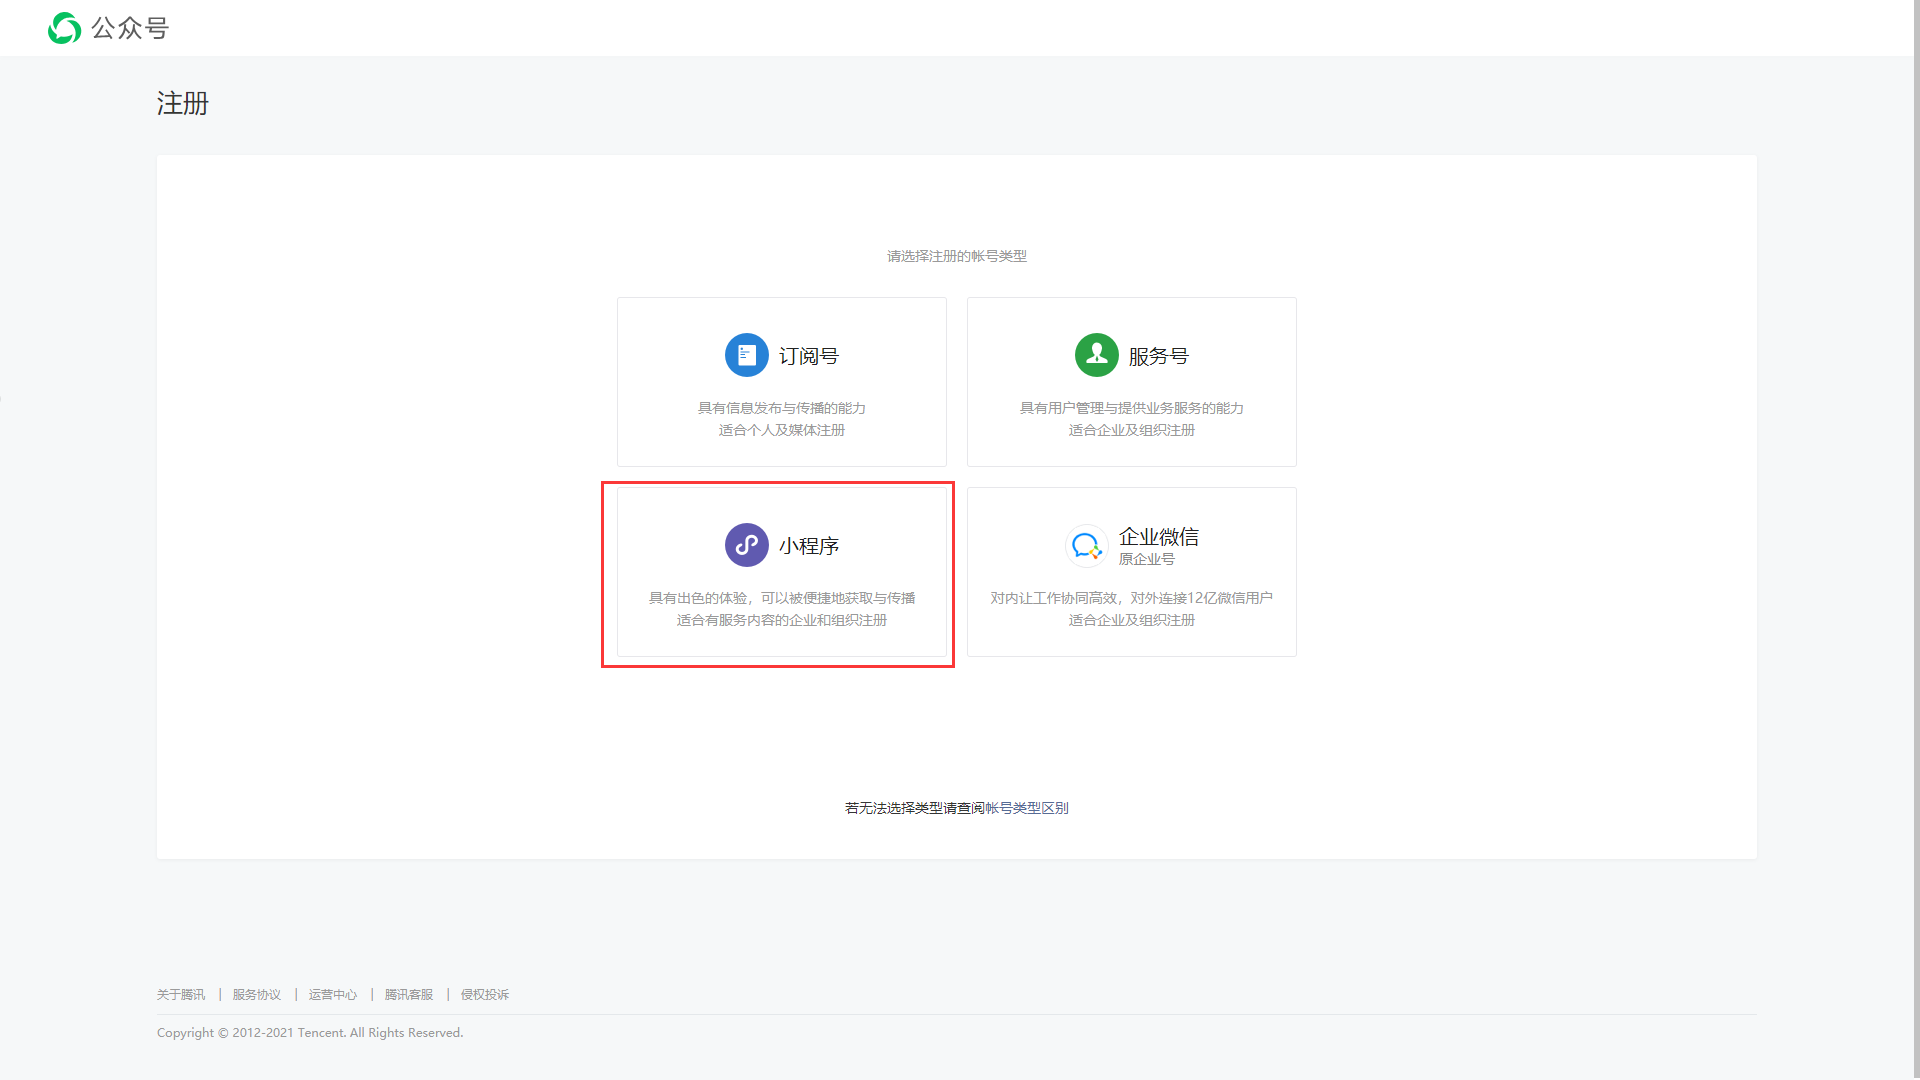Screen dimensions: 1920x1080
Task: Visit the 腾讯客服 footer link
Action: pyautogui.click(x=409, y=995)
